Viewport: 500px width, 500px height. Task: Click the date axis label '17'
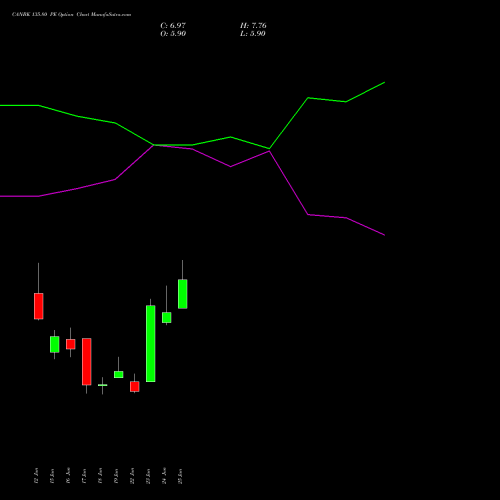click(84, 476)
